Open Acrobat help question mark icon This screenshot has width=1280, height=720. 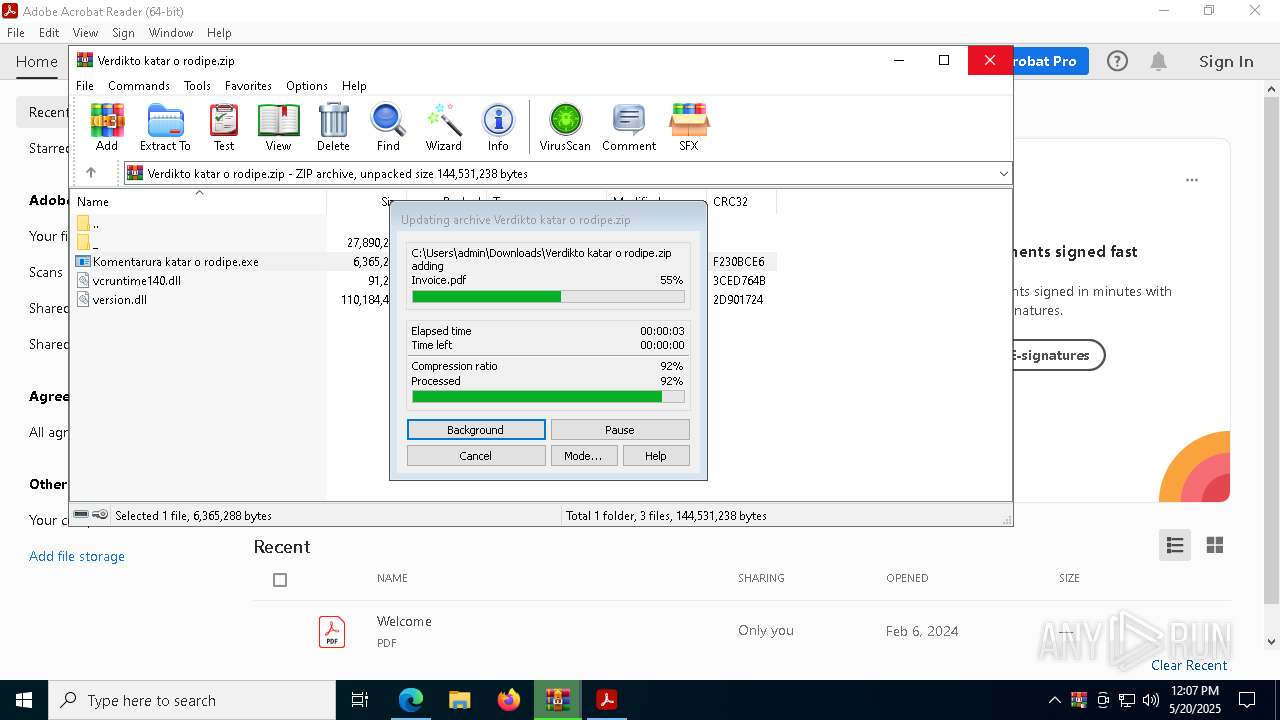tap(1117, 61)
